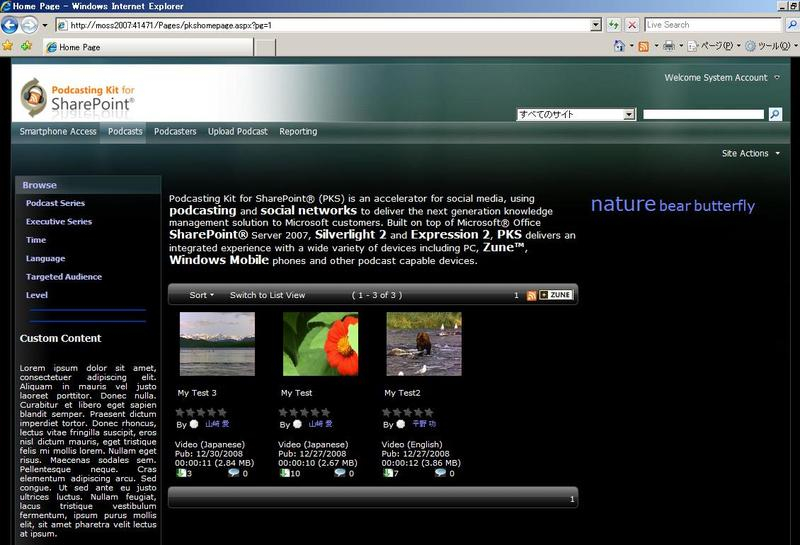Click the IE Home toolbar icon
This screenshot has height=545, width=800.
click(x=618, y=46)
